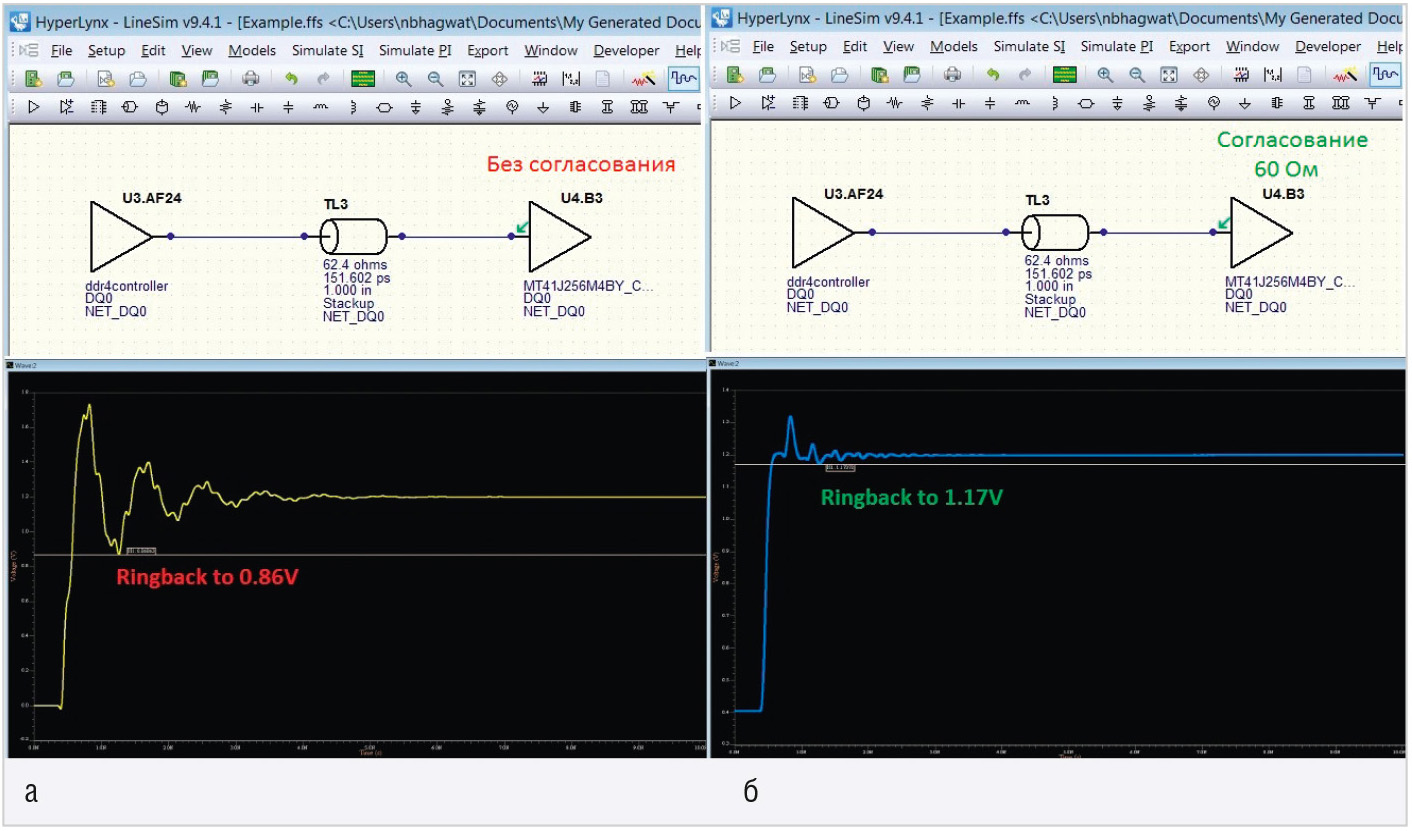Pick the resistor component in right window palette
Image resolution: width=1412 pixels, height=831 pixels.
(x=896, y=101)
